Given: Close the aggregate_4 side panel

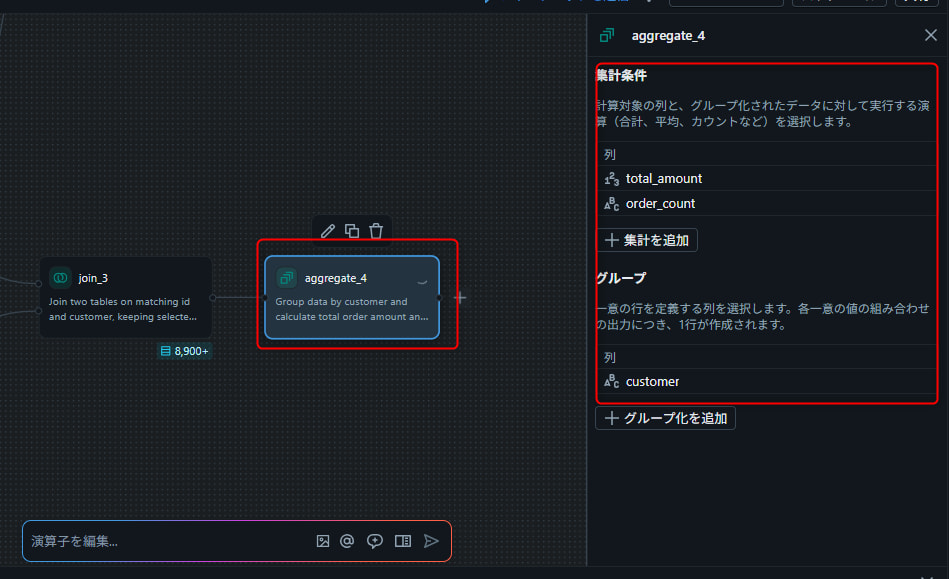Looking at the screenshot, I should tap(931, 35).
